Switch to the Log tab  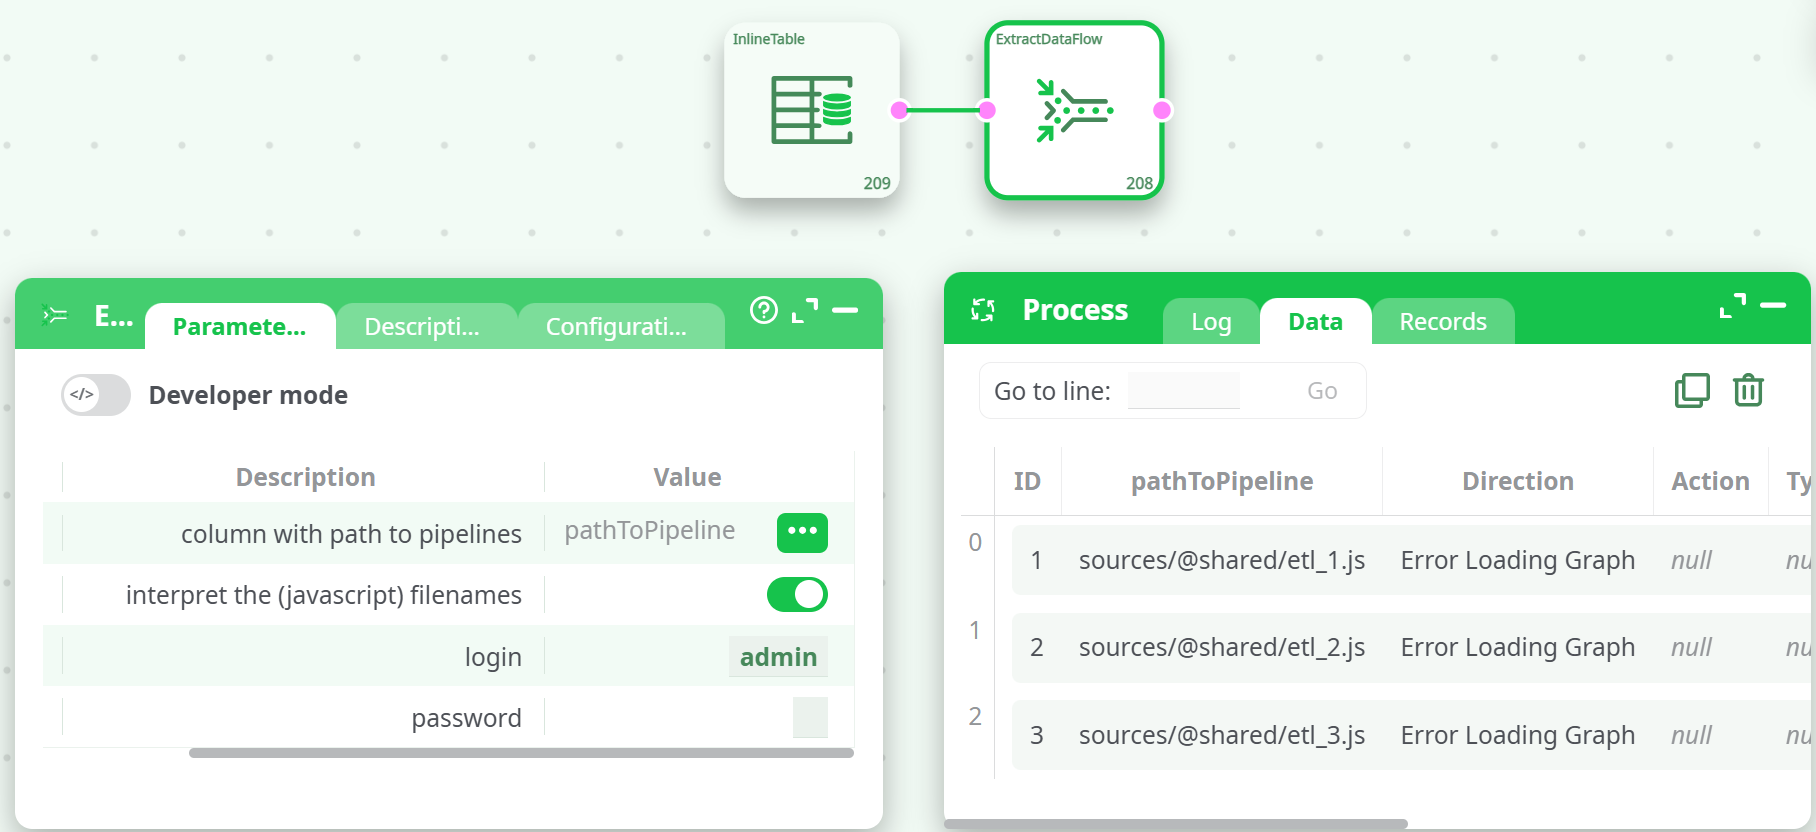(x=1211, y=322)
